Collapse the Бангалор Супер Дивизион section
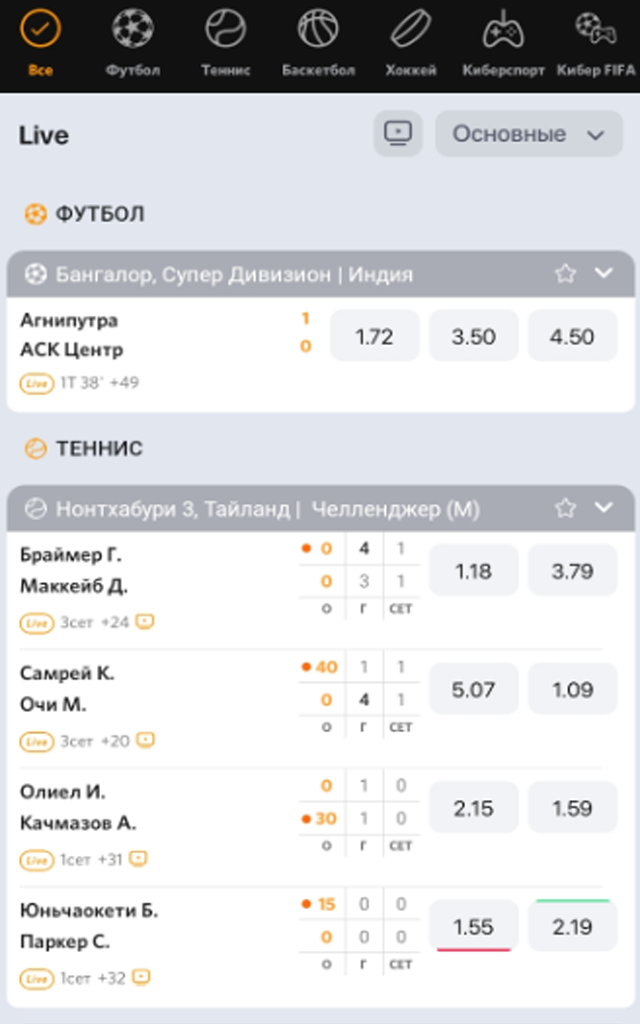 click(x=604, y=273)
